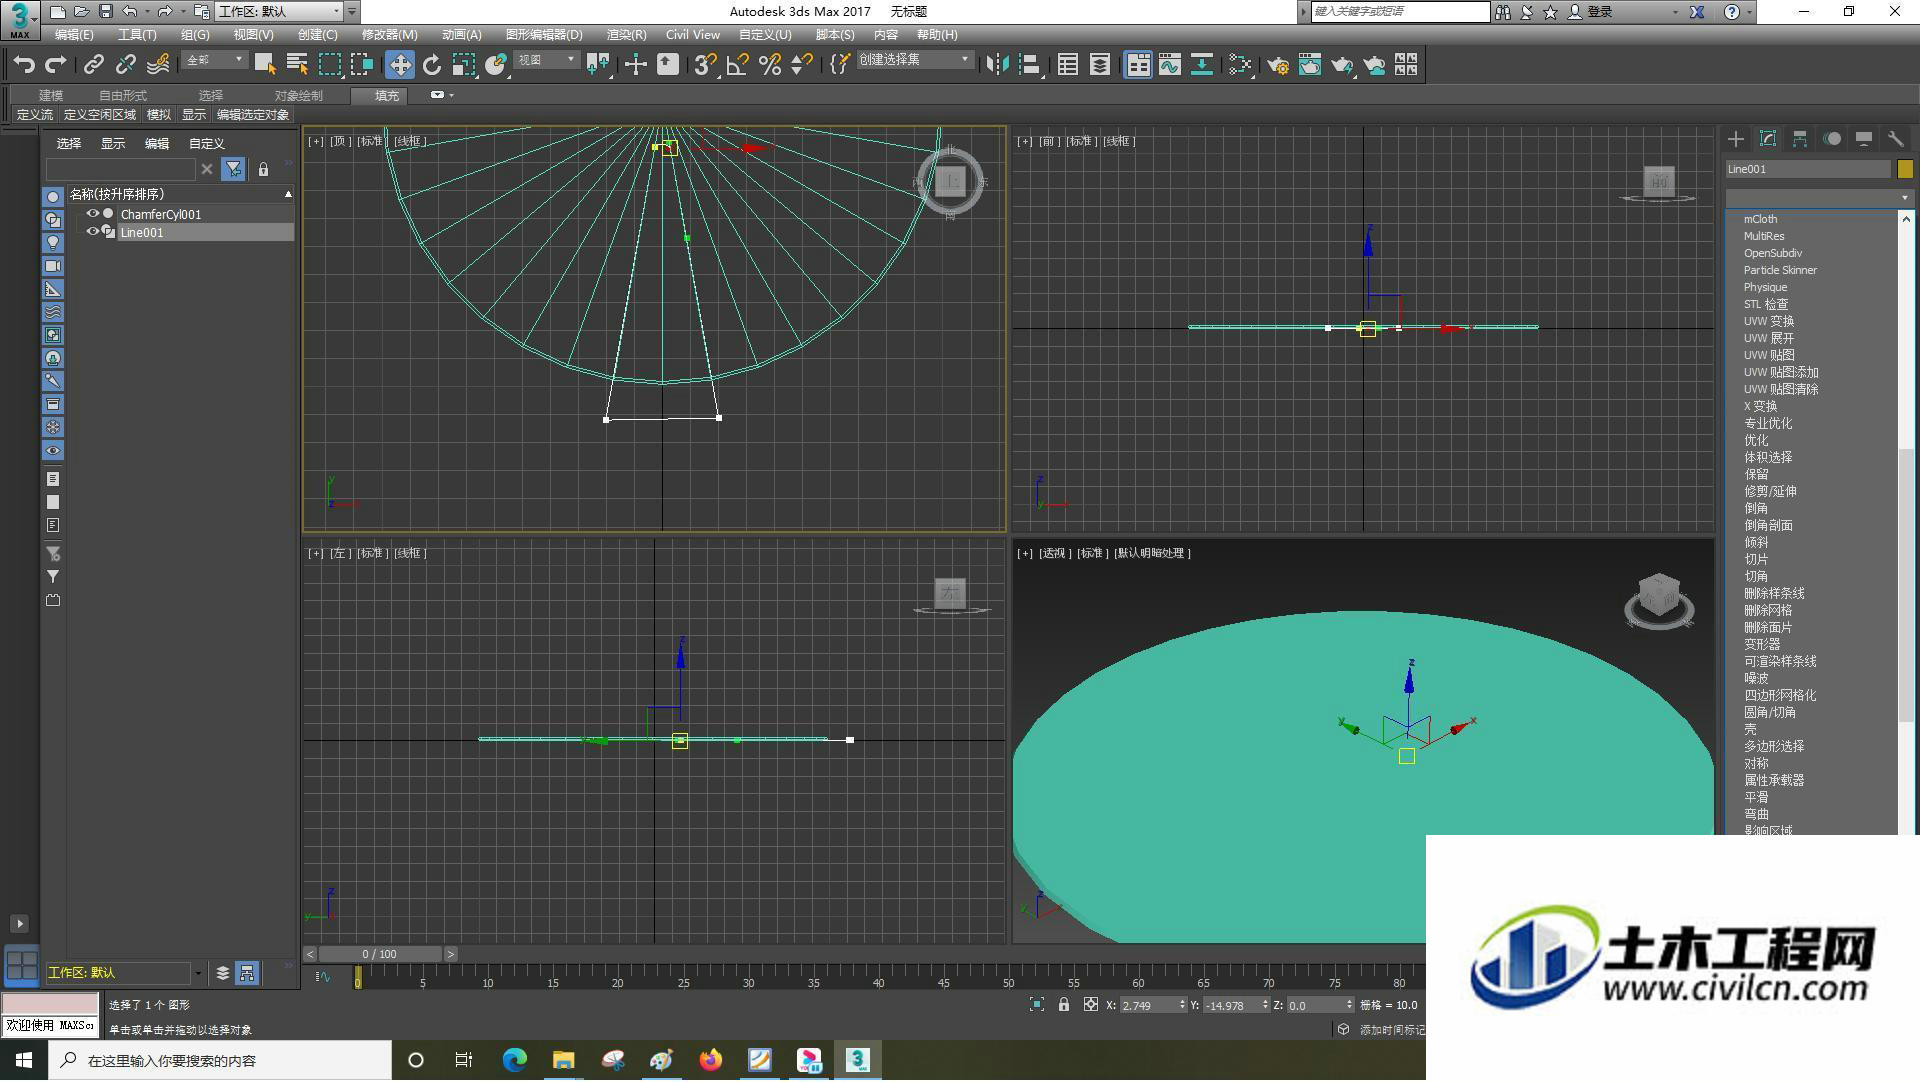Open the 编辑(E) menu

tap(74, 34)
